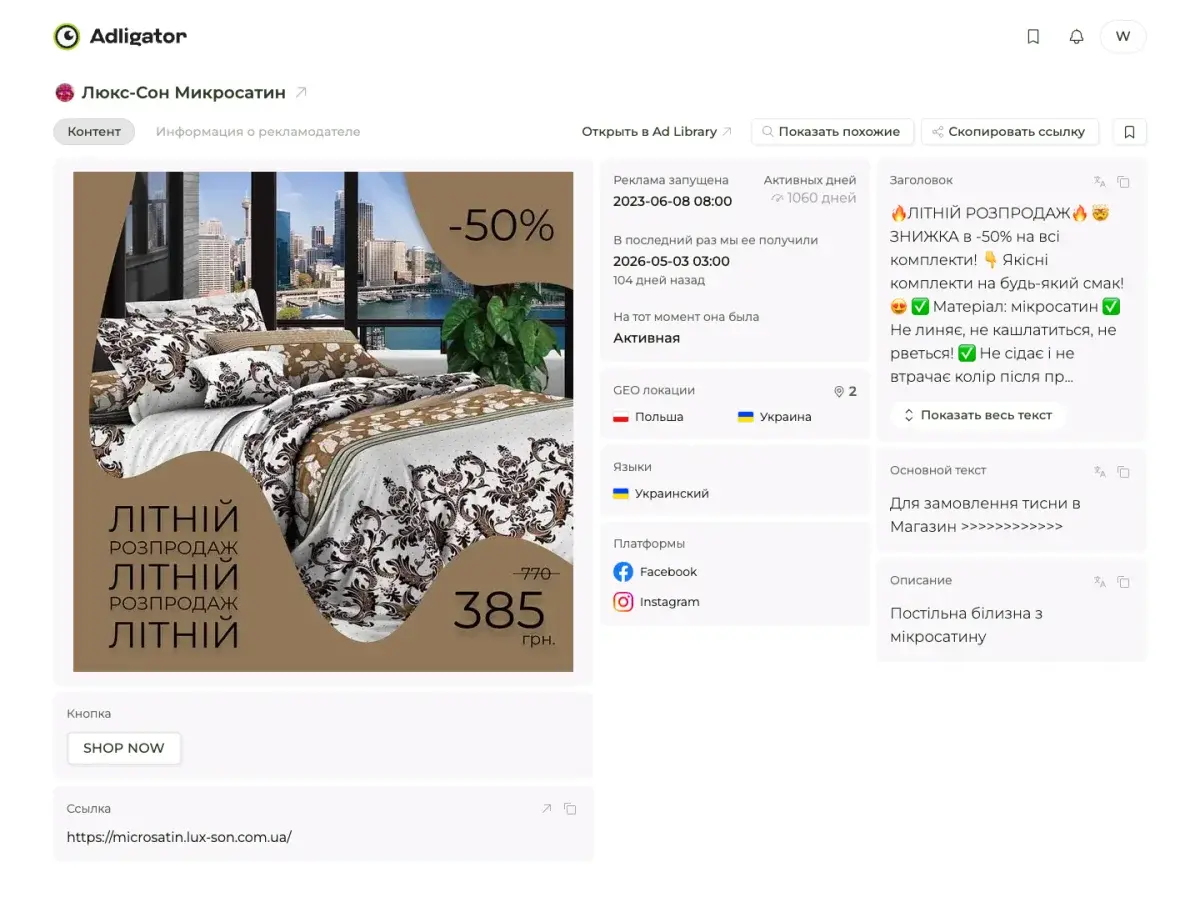Open the W user profile avatar
This screenshot has width=1200, height=917.
point(1123,37)
